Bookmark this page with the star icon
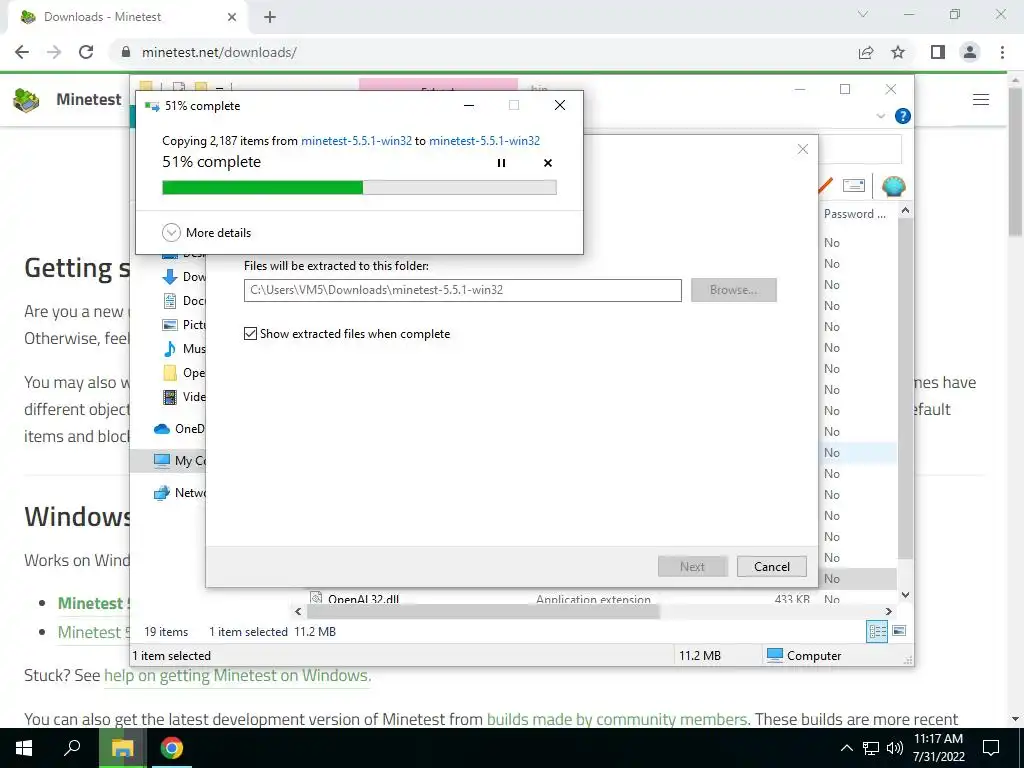The image size is (1024, 768). click(898, 52)
